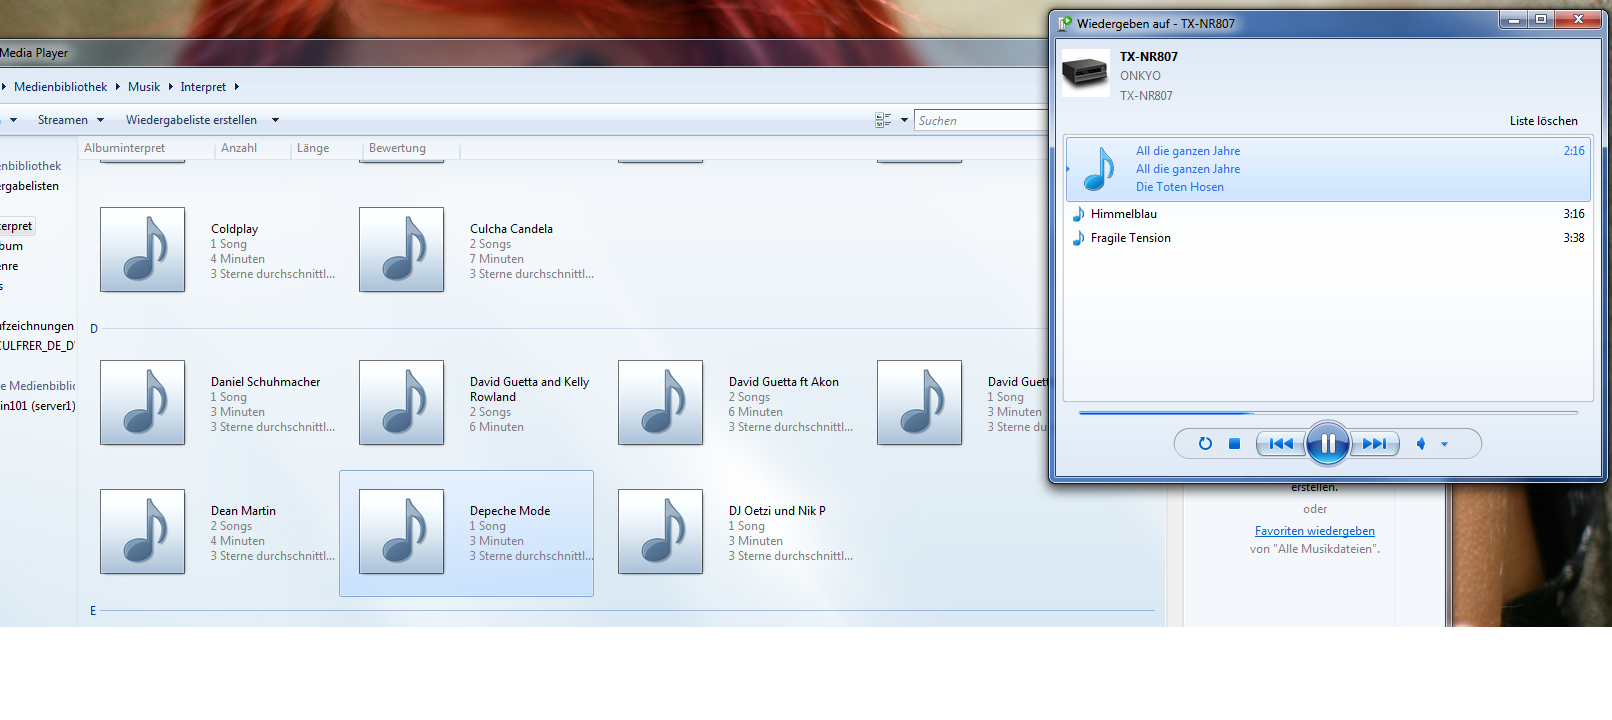
Task: Skip to the next track
Action: coord(1375,444)
